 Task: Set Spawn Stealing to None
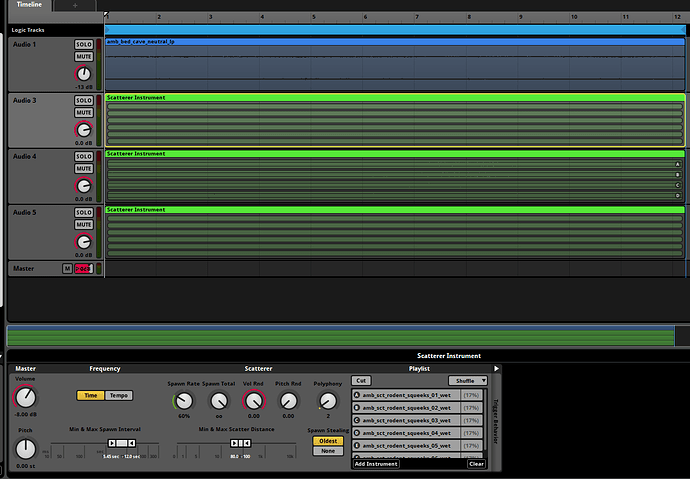pos(328,451)
